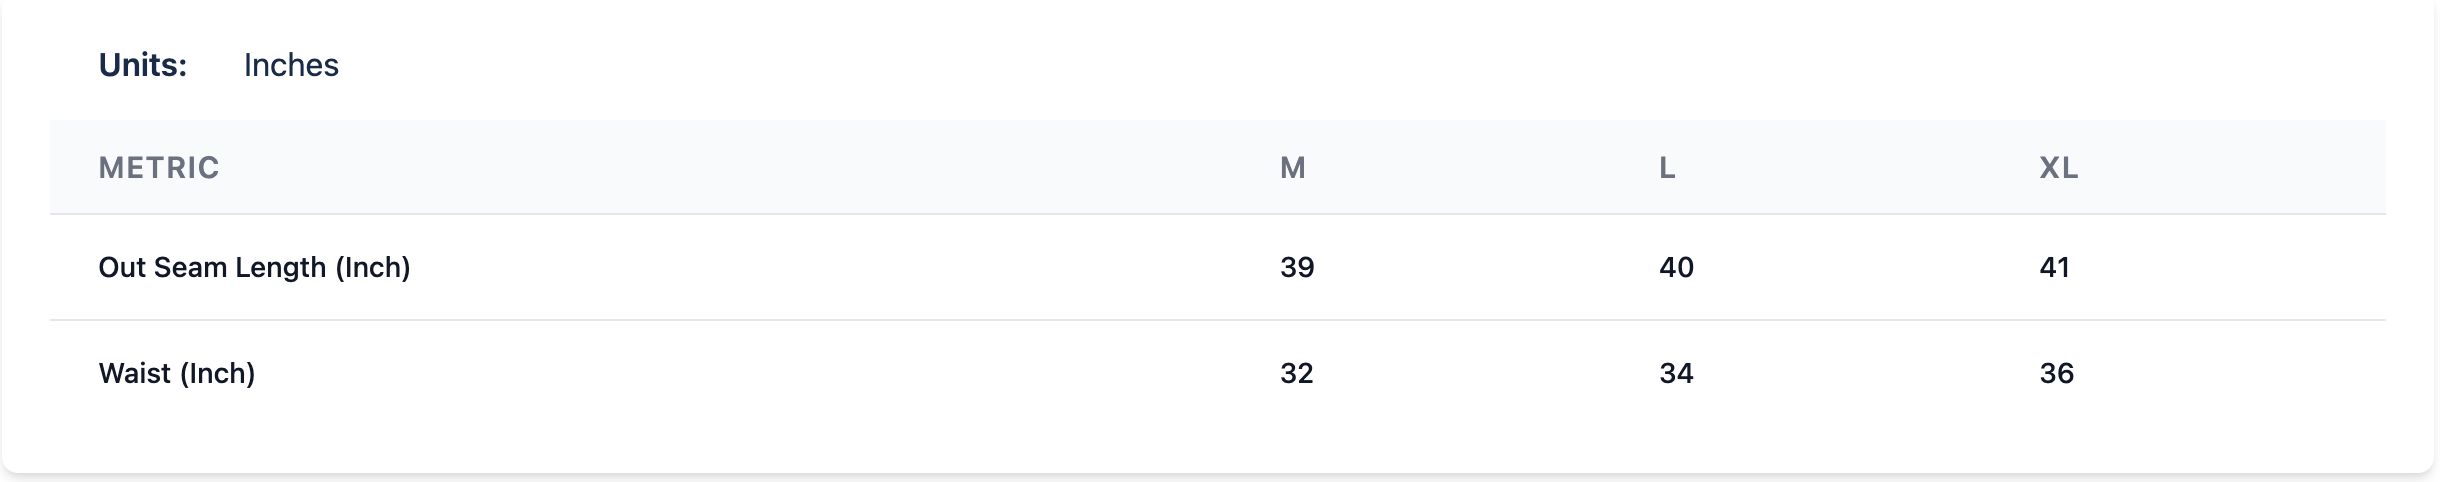
Task: Click the out seam value 40 for L
Action: [1676, 267]
